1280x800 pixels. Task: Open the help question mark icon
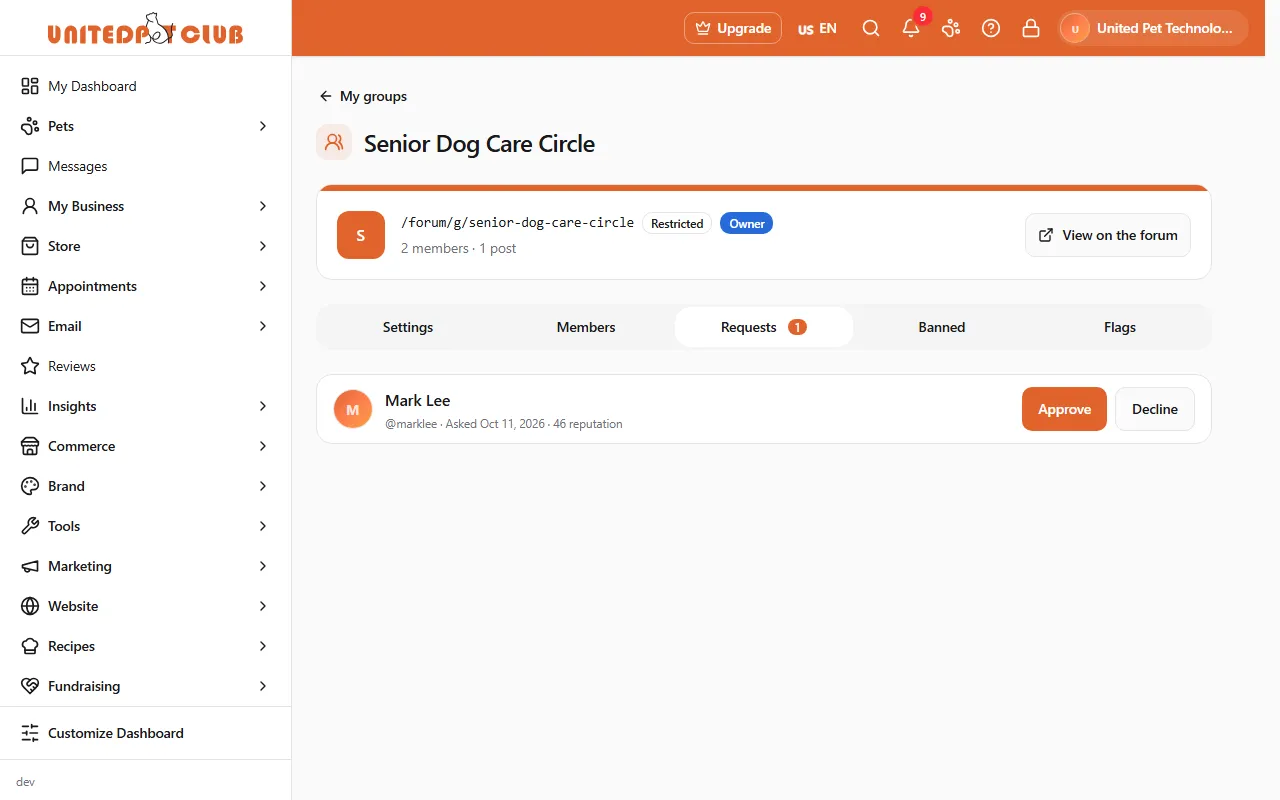tap(991, 28)
